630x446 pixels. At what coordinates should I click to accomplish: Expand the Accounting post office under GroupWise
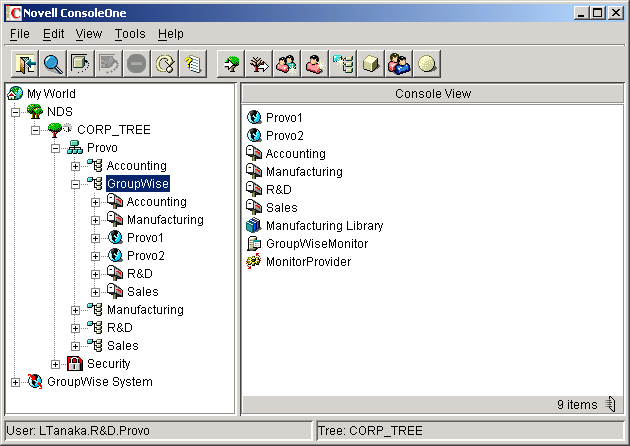pos(95,202)
